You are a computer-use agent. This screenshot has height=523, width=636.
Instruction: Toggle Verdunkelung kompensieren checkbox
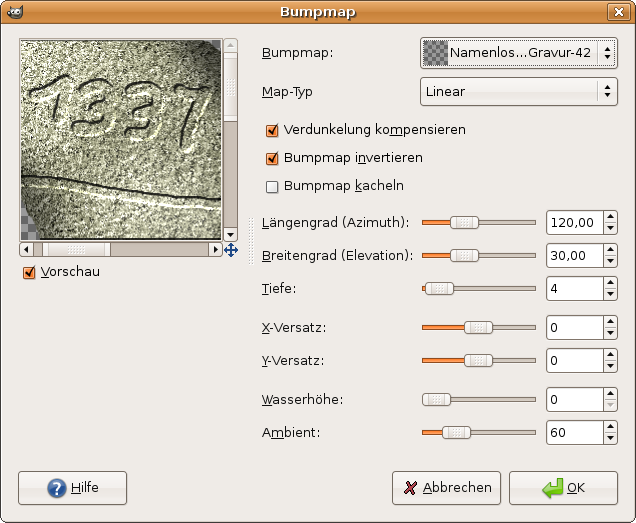272,131
